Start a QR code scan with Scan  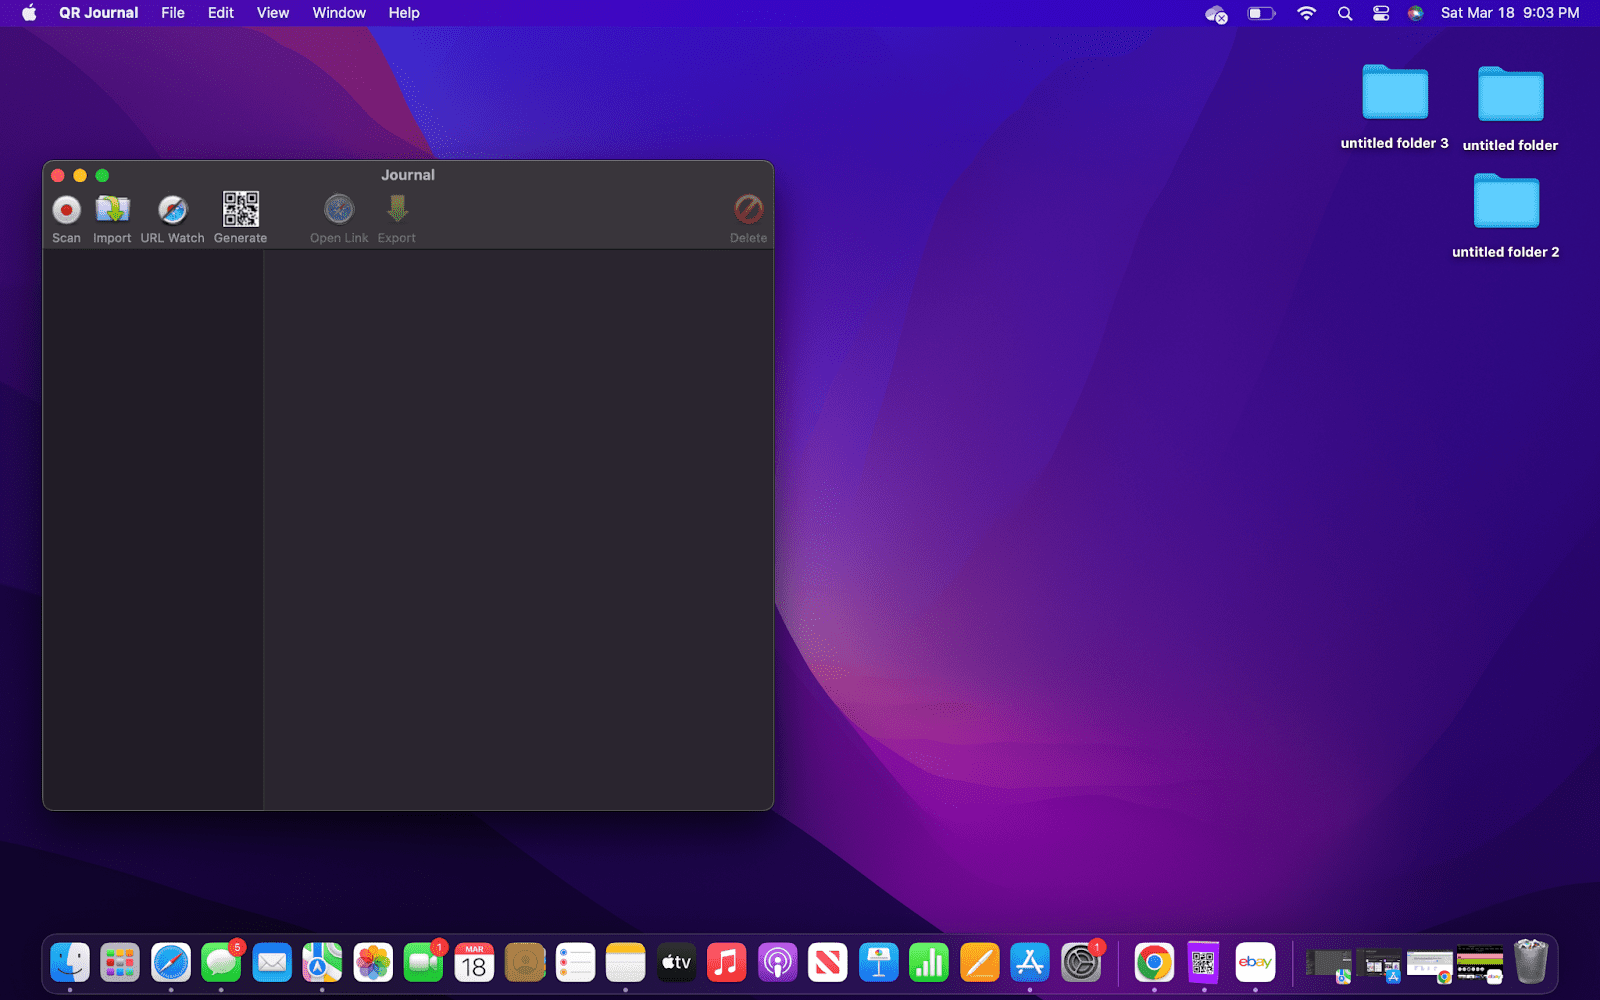coord(66,219)
